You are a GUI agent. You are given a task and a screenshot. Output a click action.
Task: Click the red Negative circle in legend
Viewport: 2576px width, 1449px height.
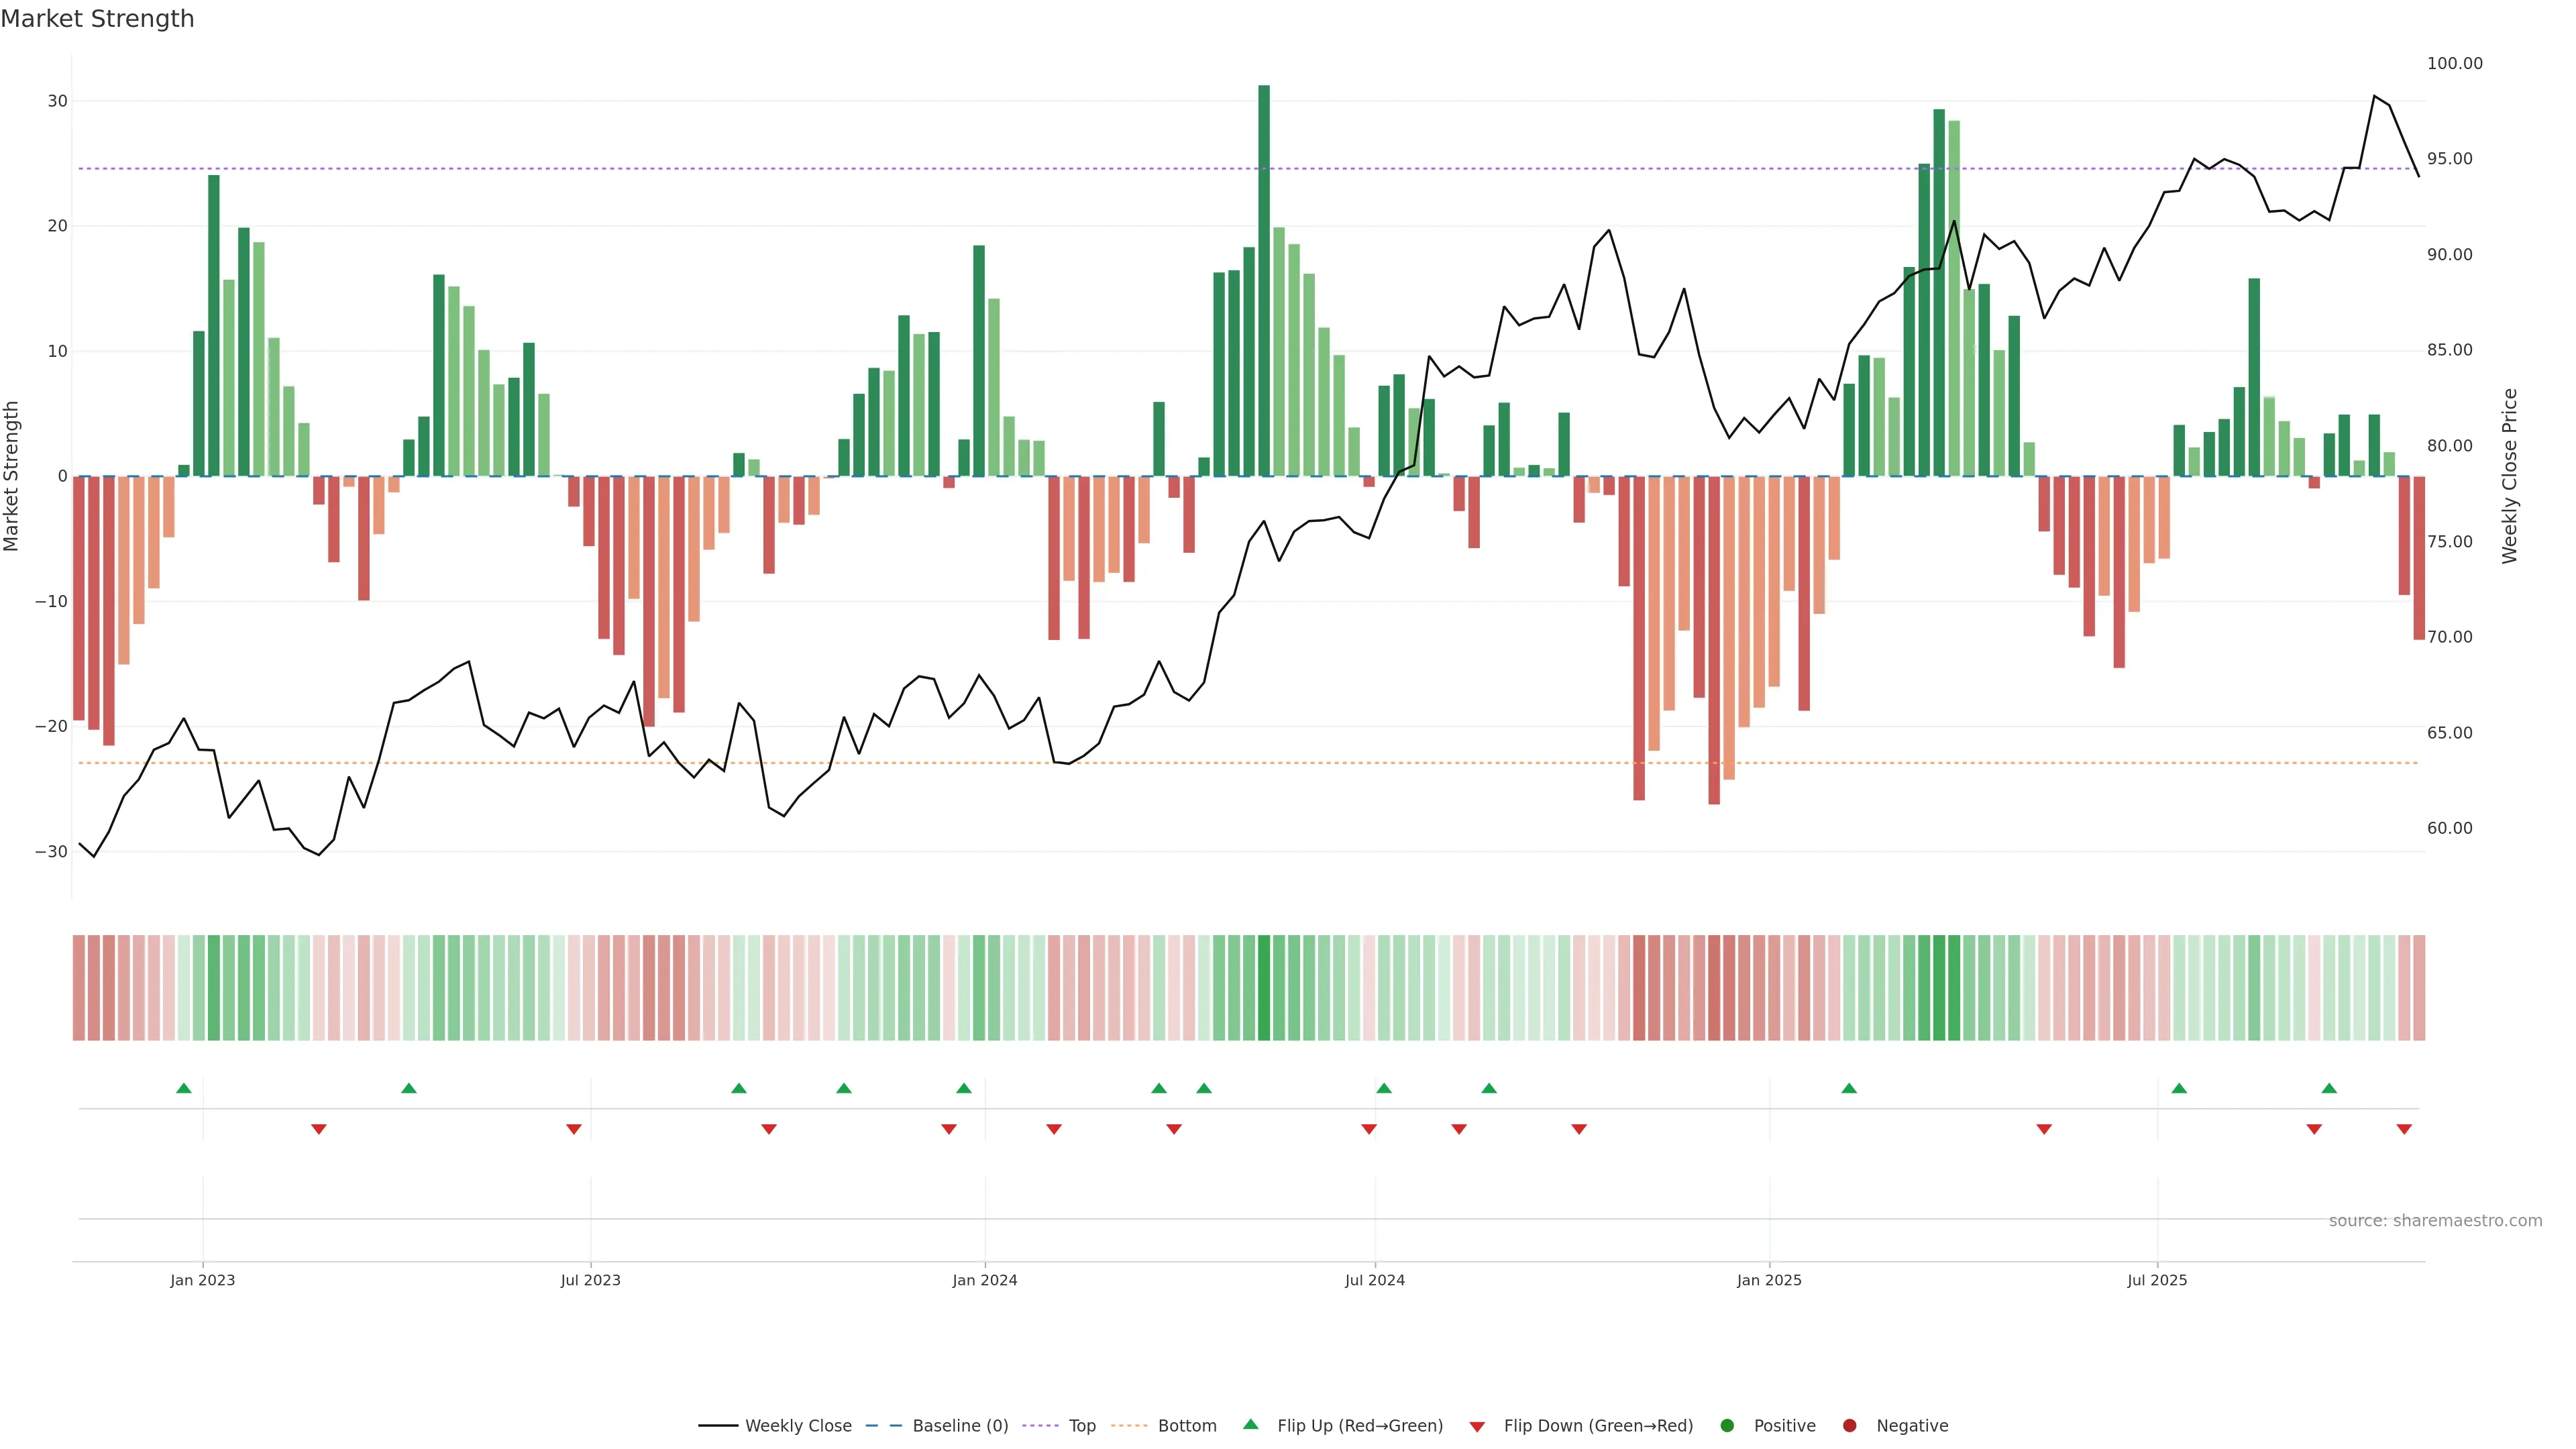pyautogui.click(x=1849, y=1426)
